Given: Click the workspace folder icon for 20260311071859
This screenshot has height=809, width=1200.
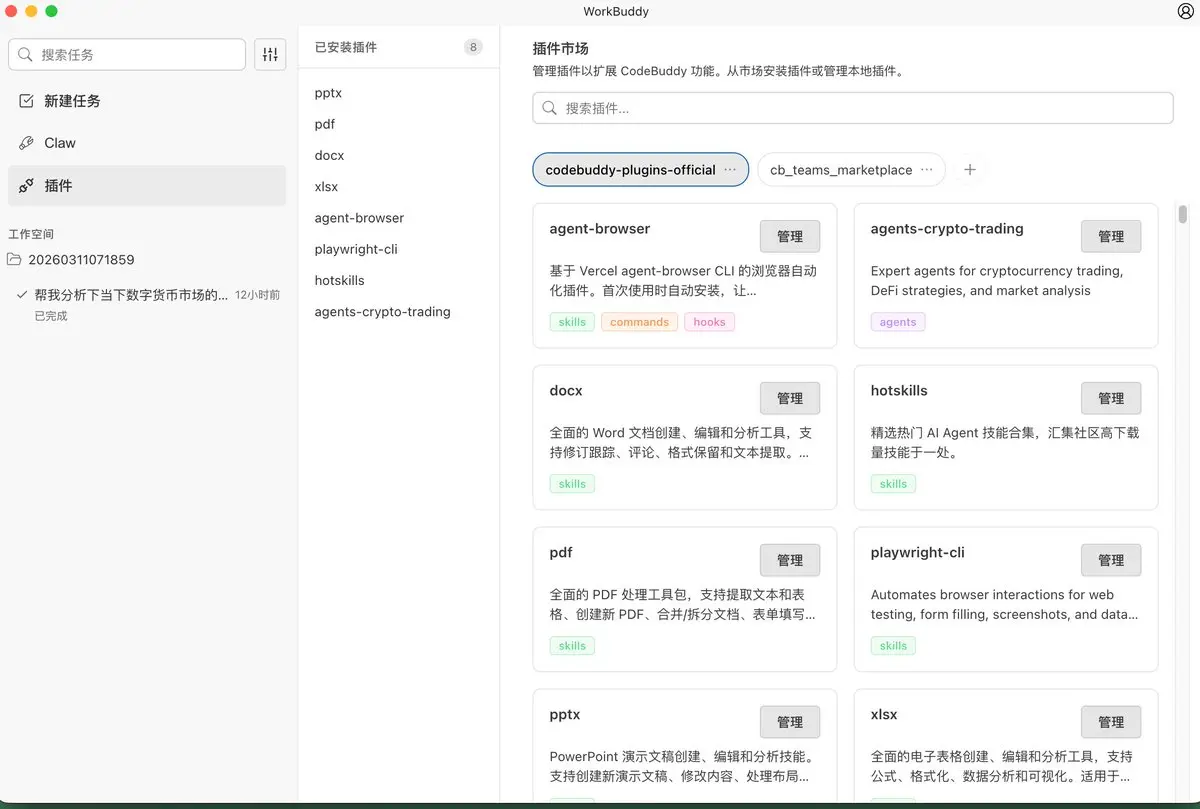Looking at the screenshot, I should tap(15, 260).
